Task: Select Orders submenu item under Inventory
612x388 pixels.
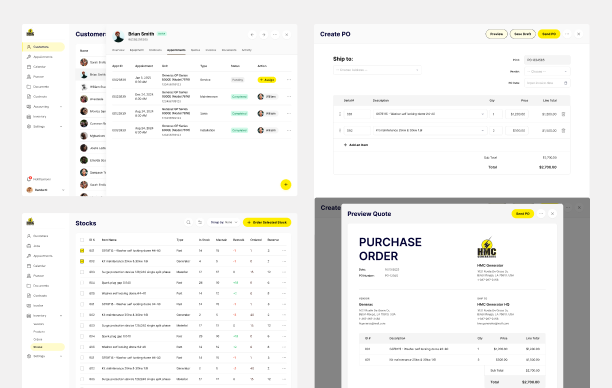Action: pos(38,340)
